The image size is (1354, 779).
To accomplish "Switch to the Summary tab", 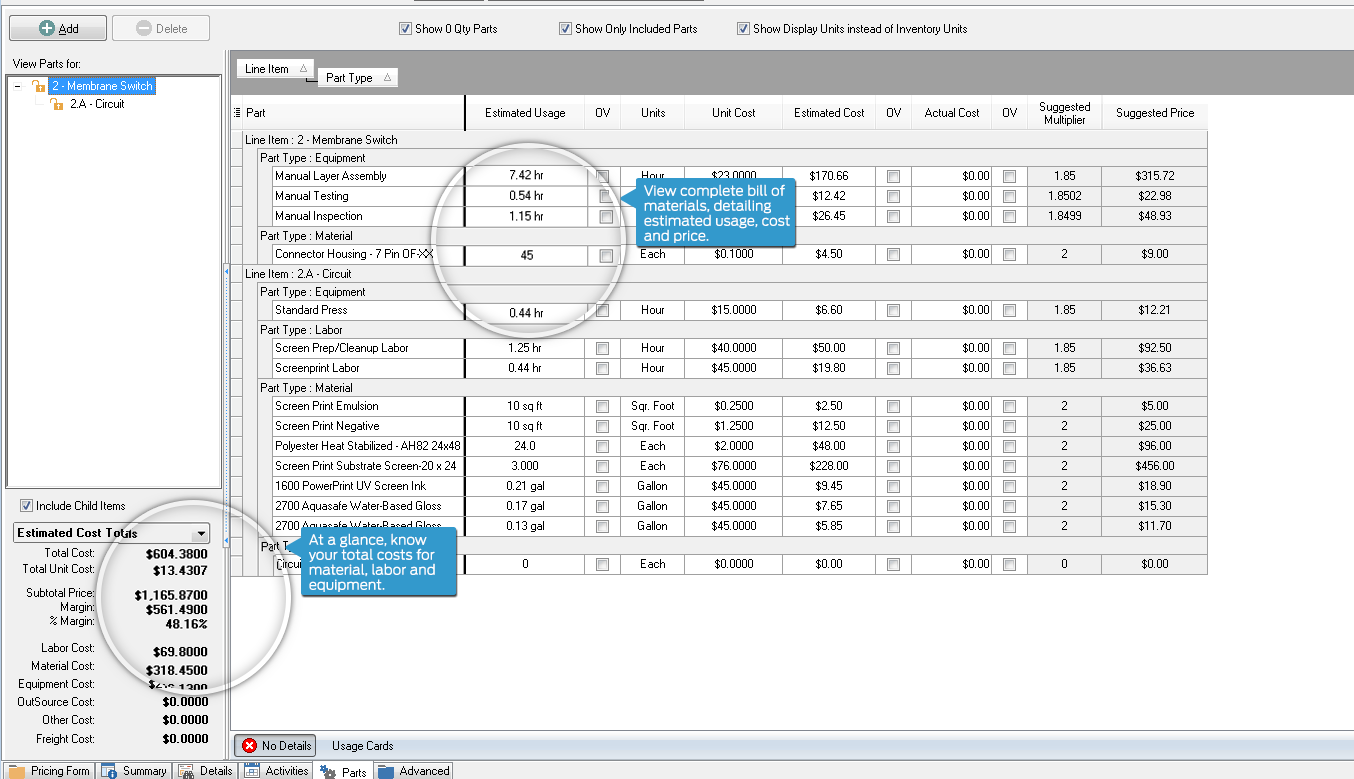I will [x=135, y=771].
